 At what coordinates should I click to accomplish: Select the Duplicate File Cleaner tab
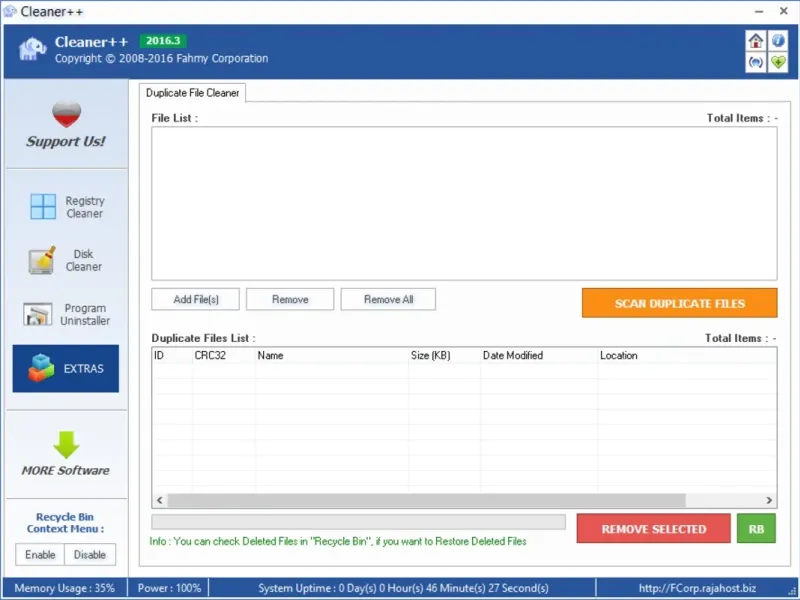pos(192,93)
